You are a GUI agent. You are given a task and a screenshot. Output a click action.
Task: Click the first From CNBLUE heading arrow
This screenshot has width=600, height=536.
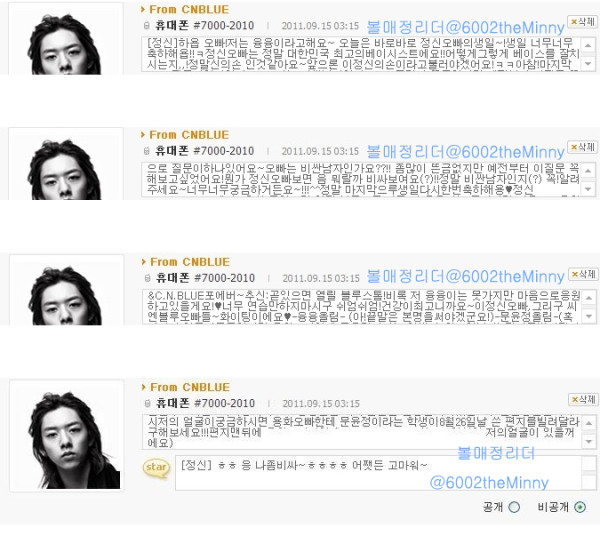pos(143,9)
